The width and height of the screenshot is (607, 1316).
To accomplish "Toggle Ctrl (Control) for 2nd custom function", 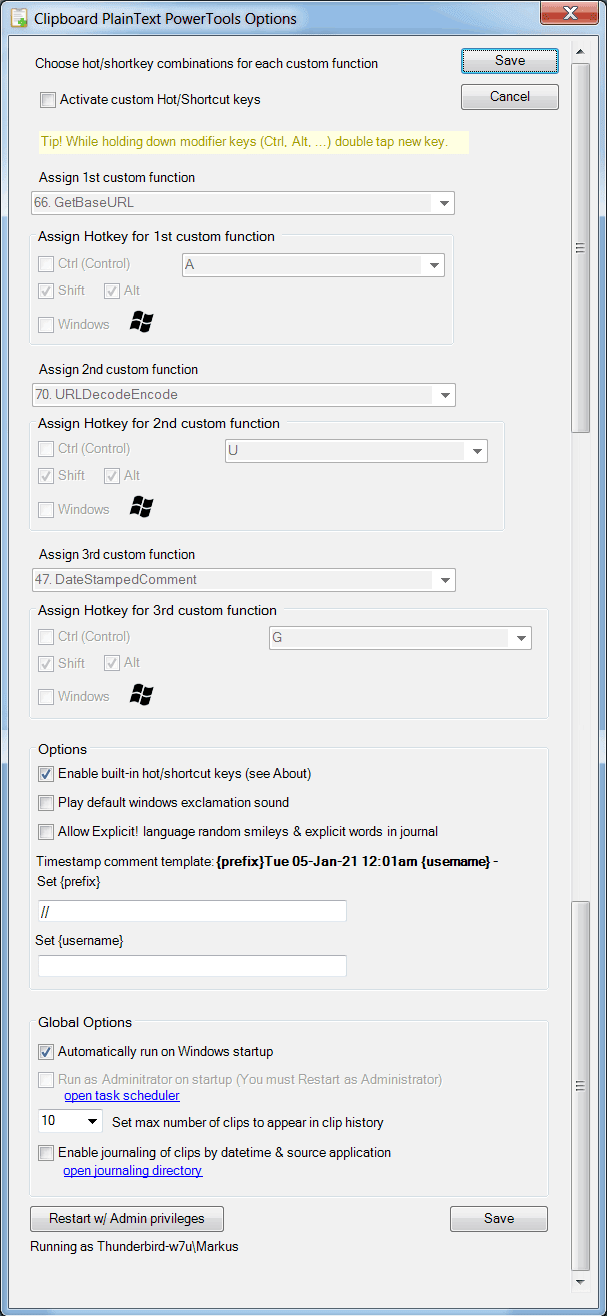I will click(46, 449).
